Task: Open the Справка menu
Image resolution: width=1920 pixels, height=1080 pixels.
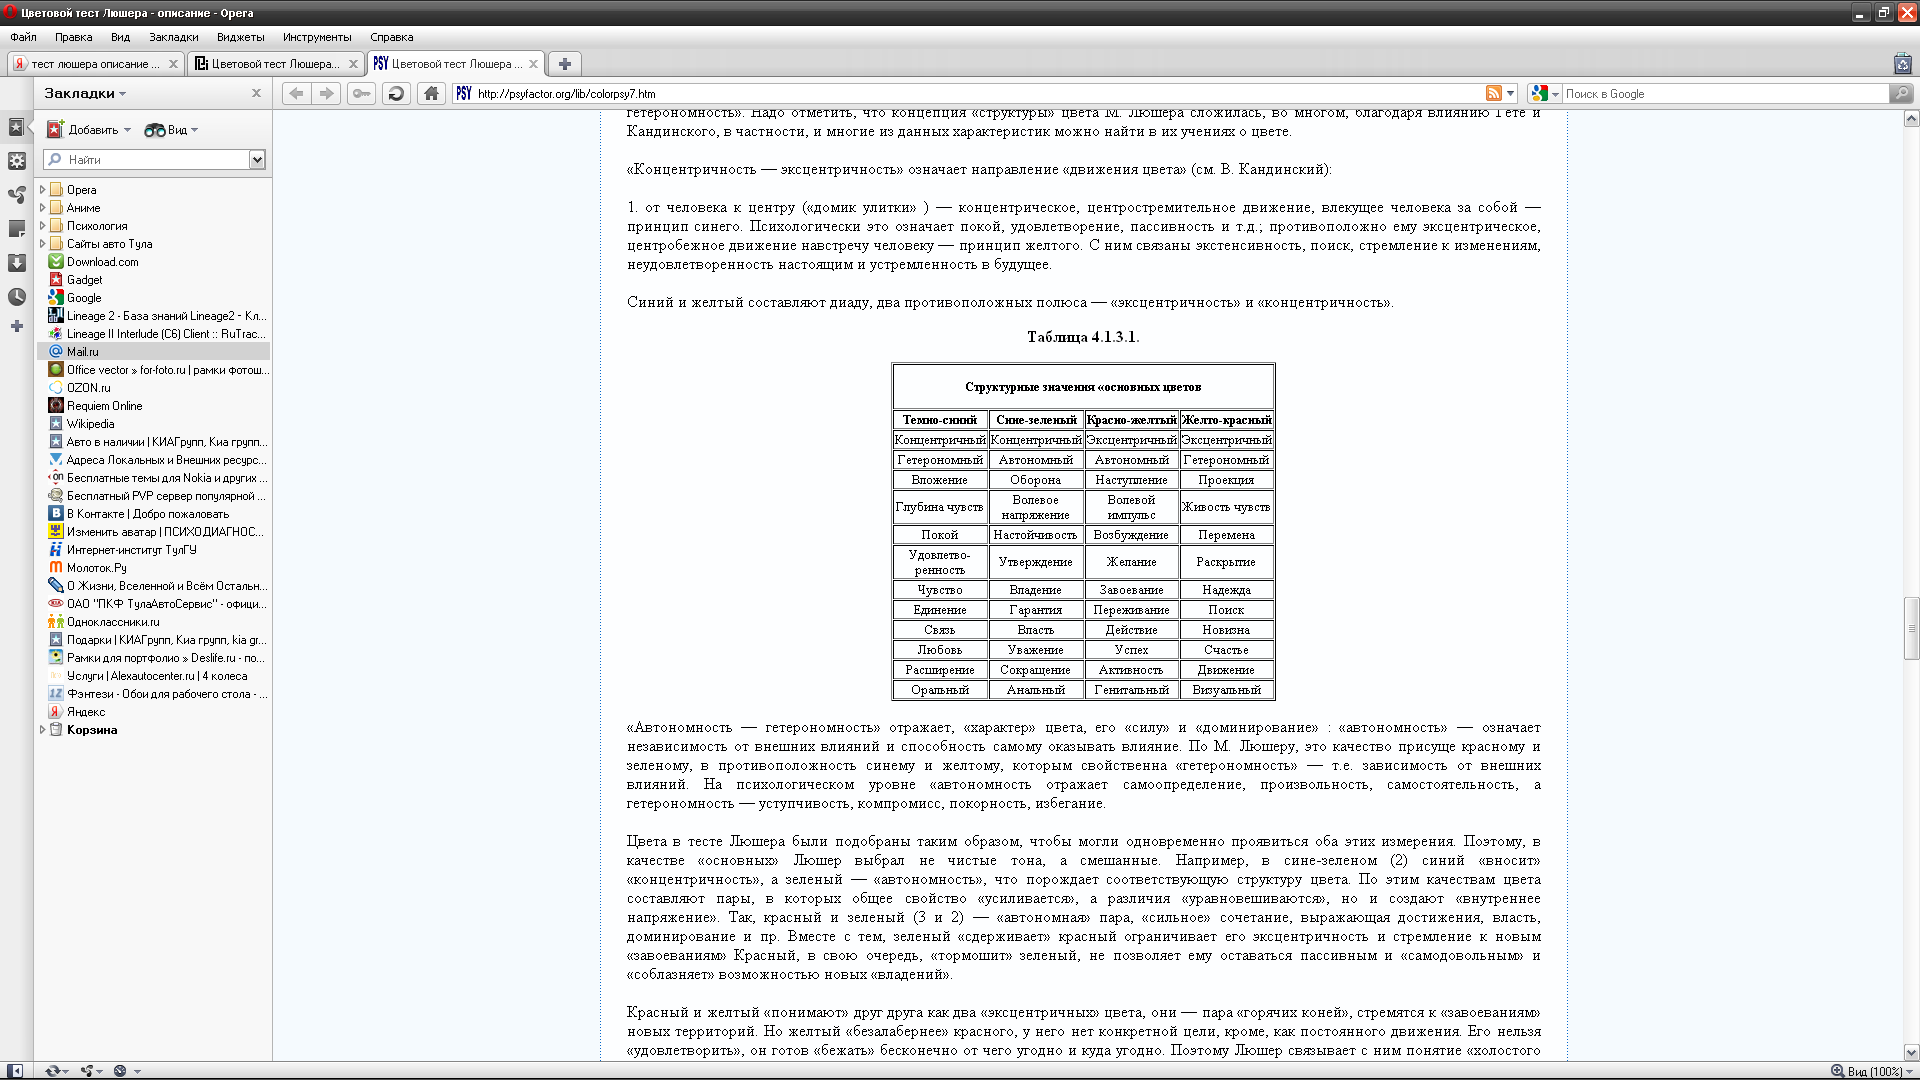Action: (x=391, y=37)
